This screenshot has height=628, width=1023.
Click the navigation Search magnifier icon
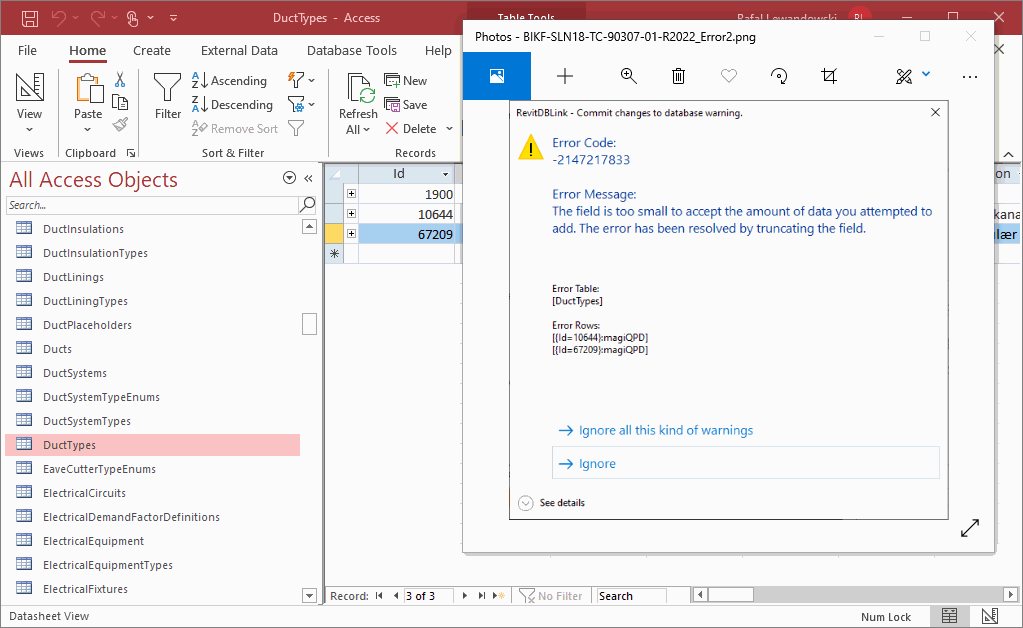[307, 205]
